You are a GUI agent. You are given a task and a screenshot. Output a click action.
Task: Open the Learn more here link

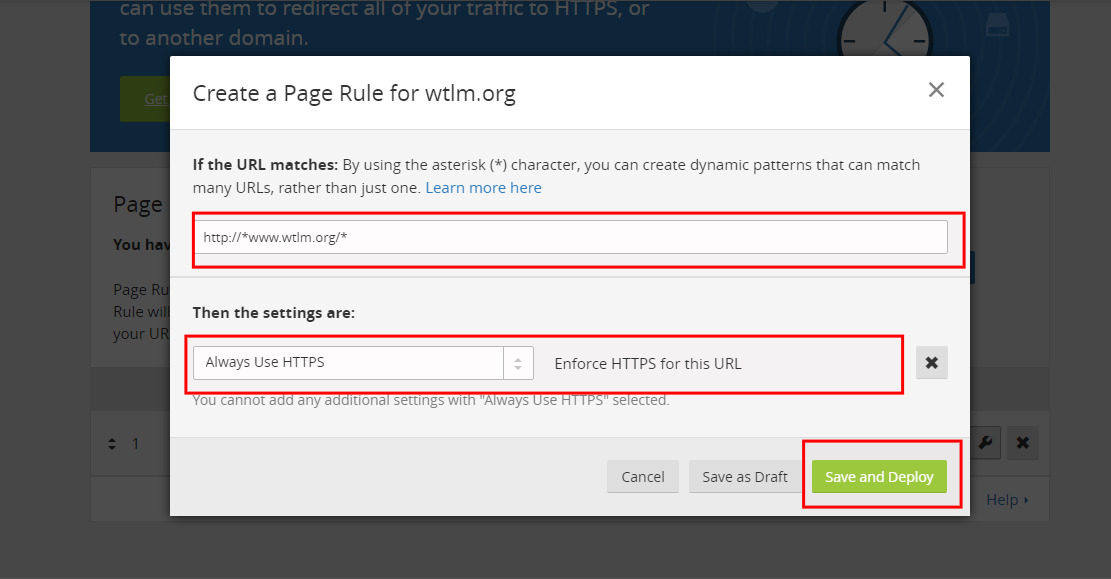483,188
